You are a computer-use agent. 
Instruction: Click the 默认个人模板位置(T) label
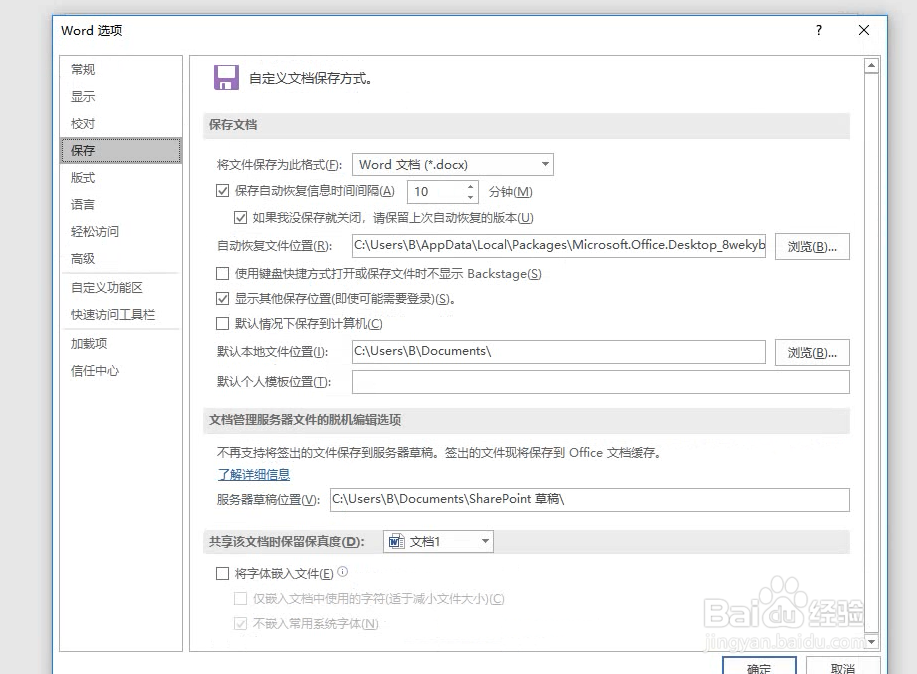274,382
